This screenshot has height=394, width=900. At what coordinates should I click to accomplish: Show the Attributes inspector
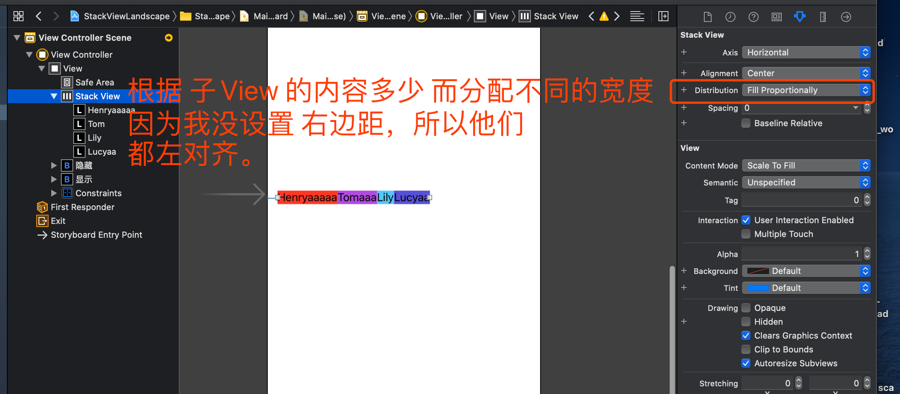(799, 17)
